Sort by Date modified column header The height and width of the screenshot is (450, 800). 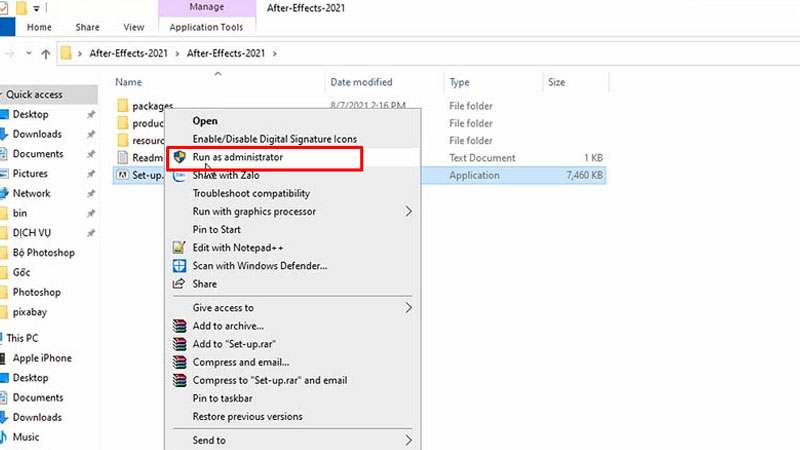pos(361,82)
